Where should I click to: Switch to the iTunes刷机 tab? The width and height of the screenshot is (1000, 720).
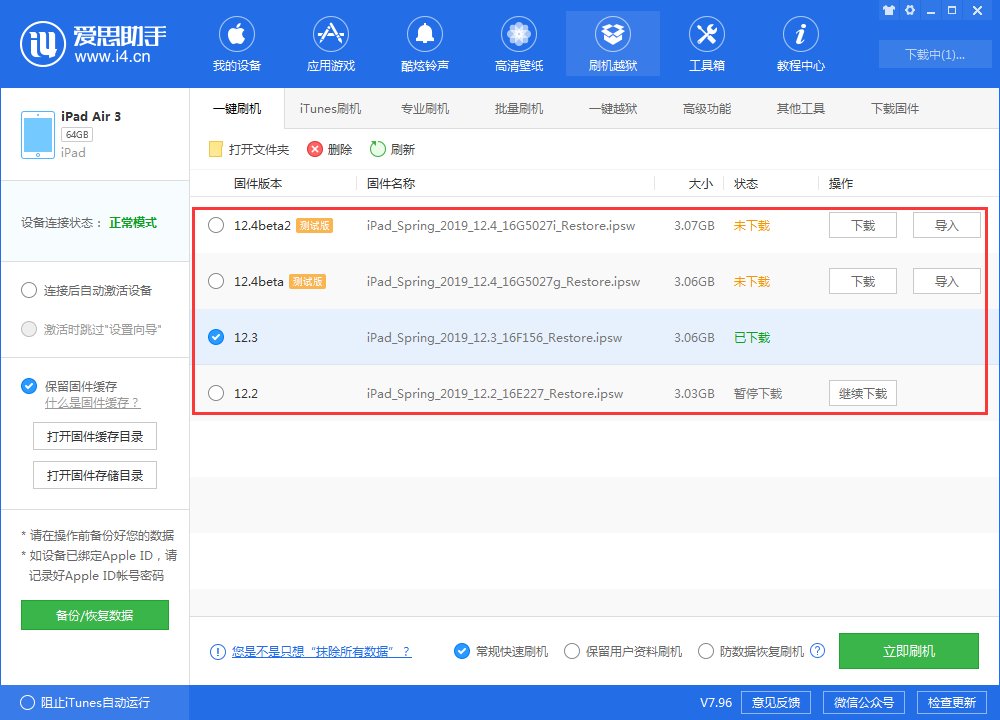coord(331,108)
